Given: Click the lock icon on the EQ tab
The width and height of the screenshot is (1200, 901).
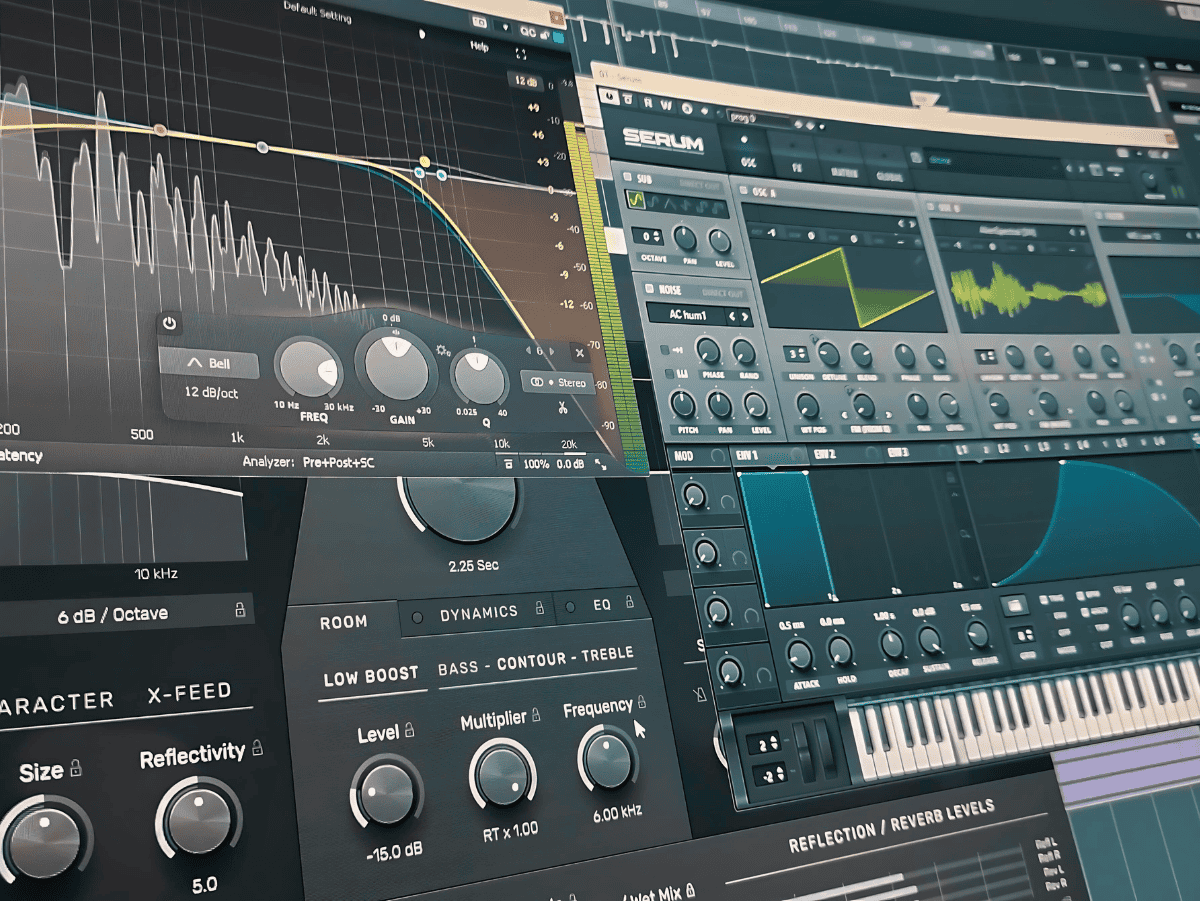Looking at the screenshot, I should [x=629, y=603].
